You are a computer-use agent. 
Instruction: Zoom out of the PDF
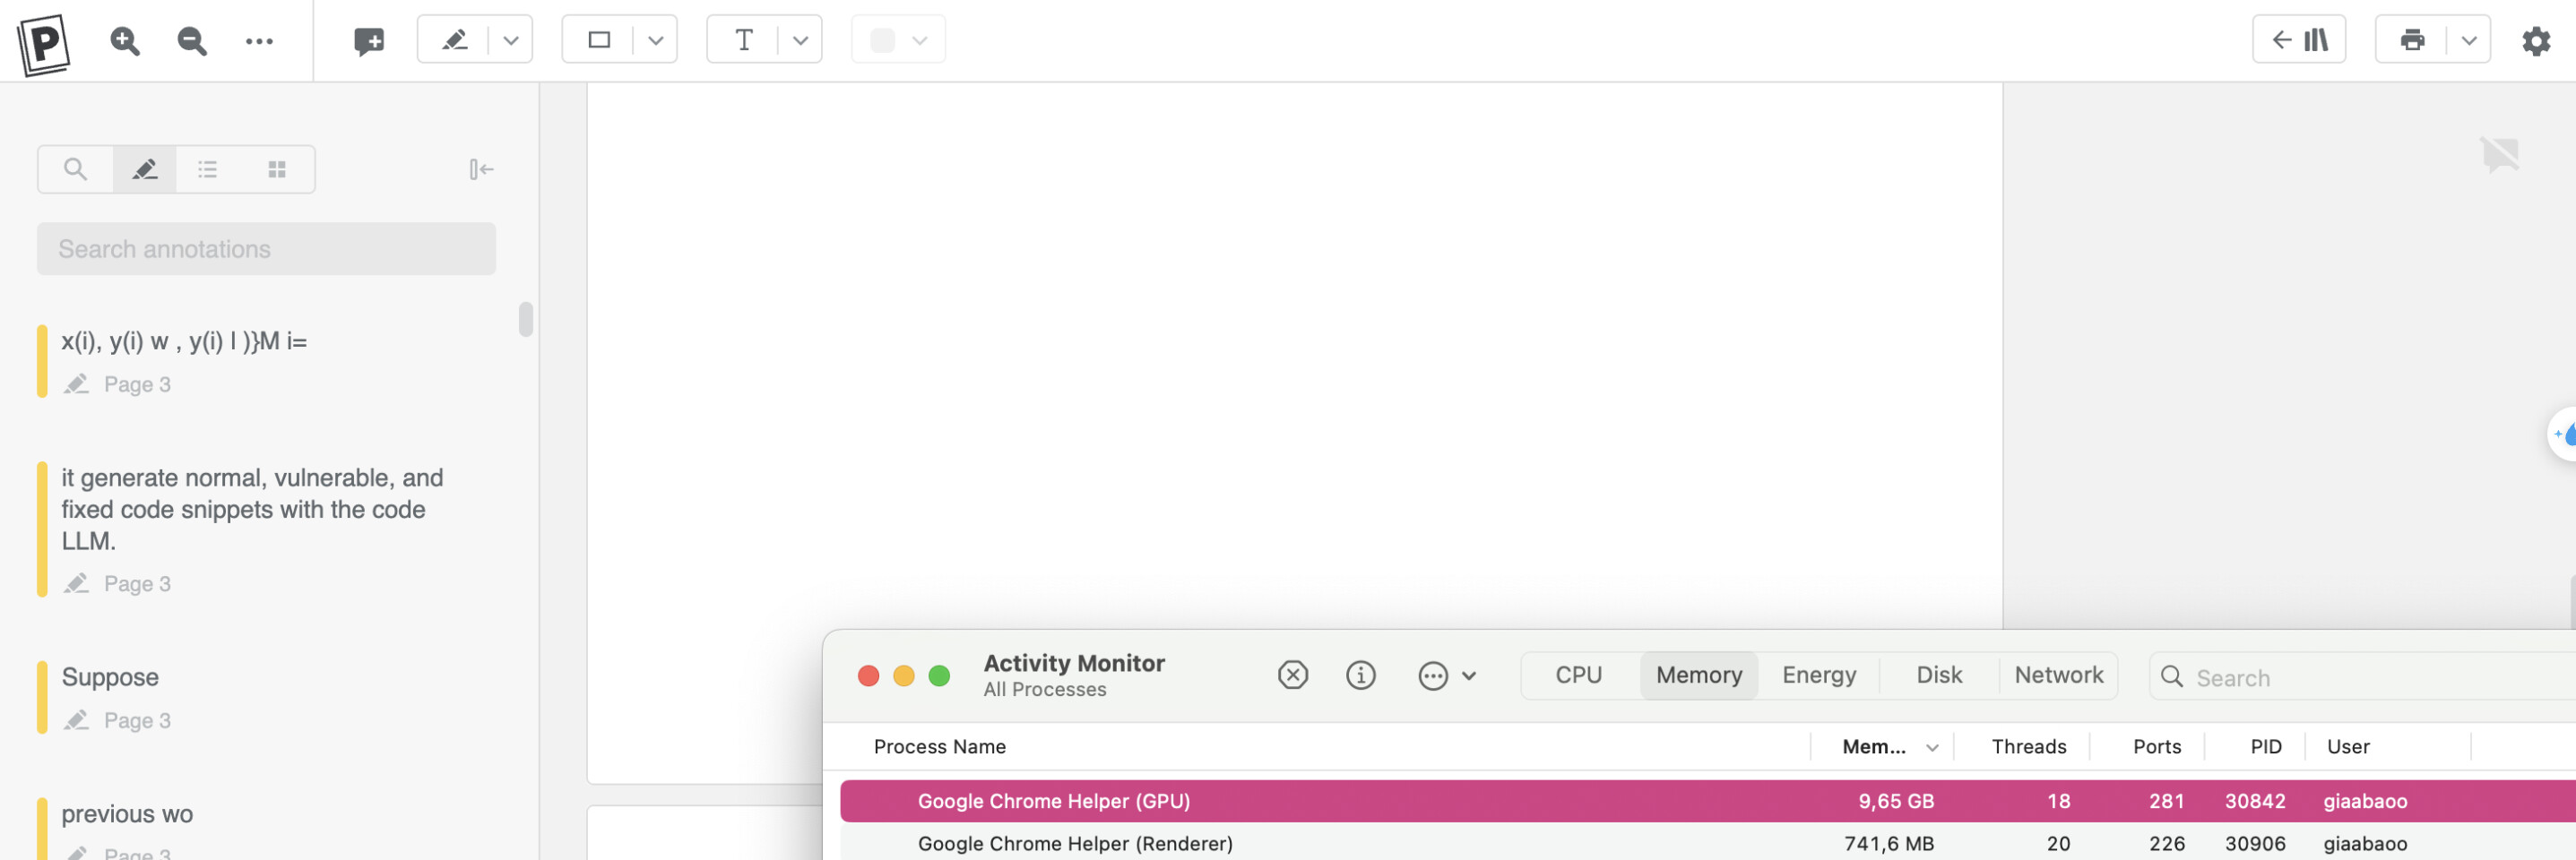[x=192, y=41]
